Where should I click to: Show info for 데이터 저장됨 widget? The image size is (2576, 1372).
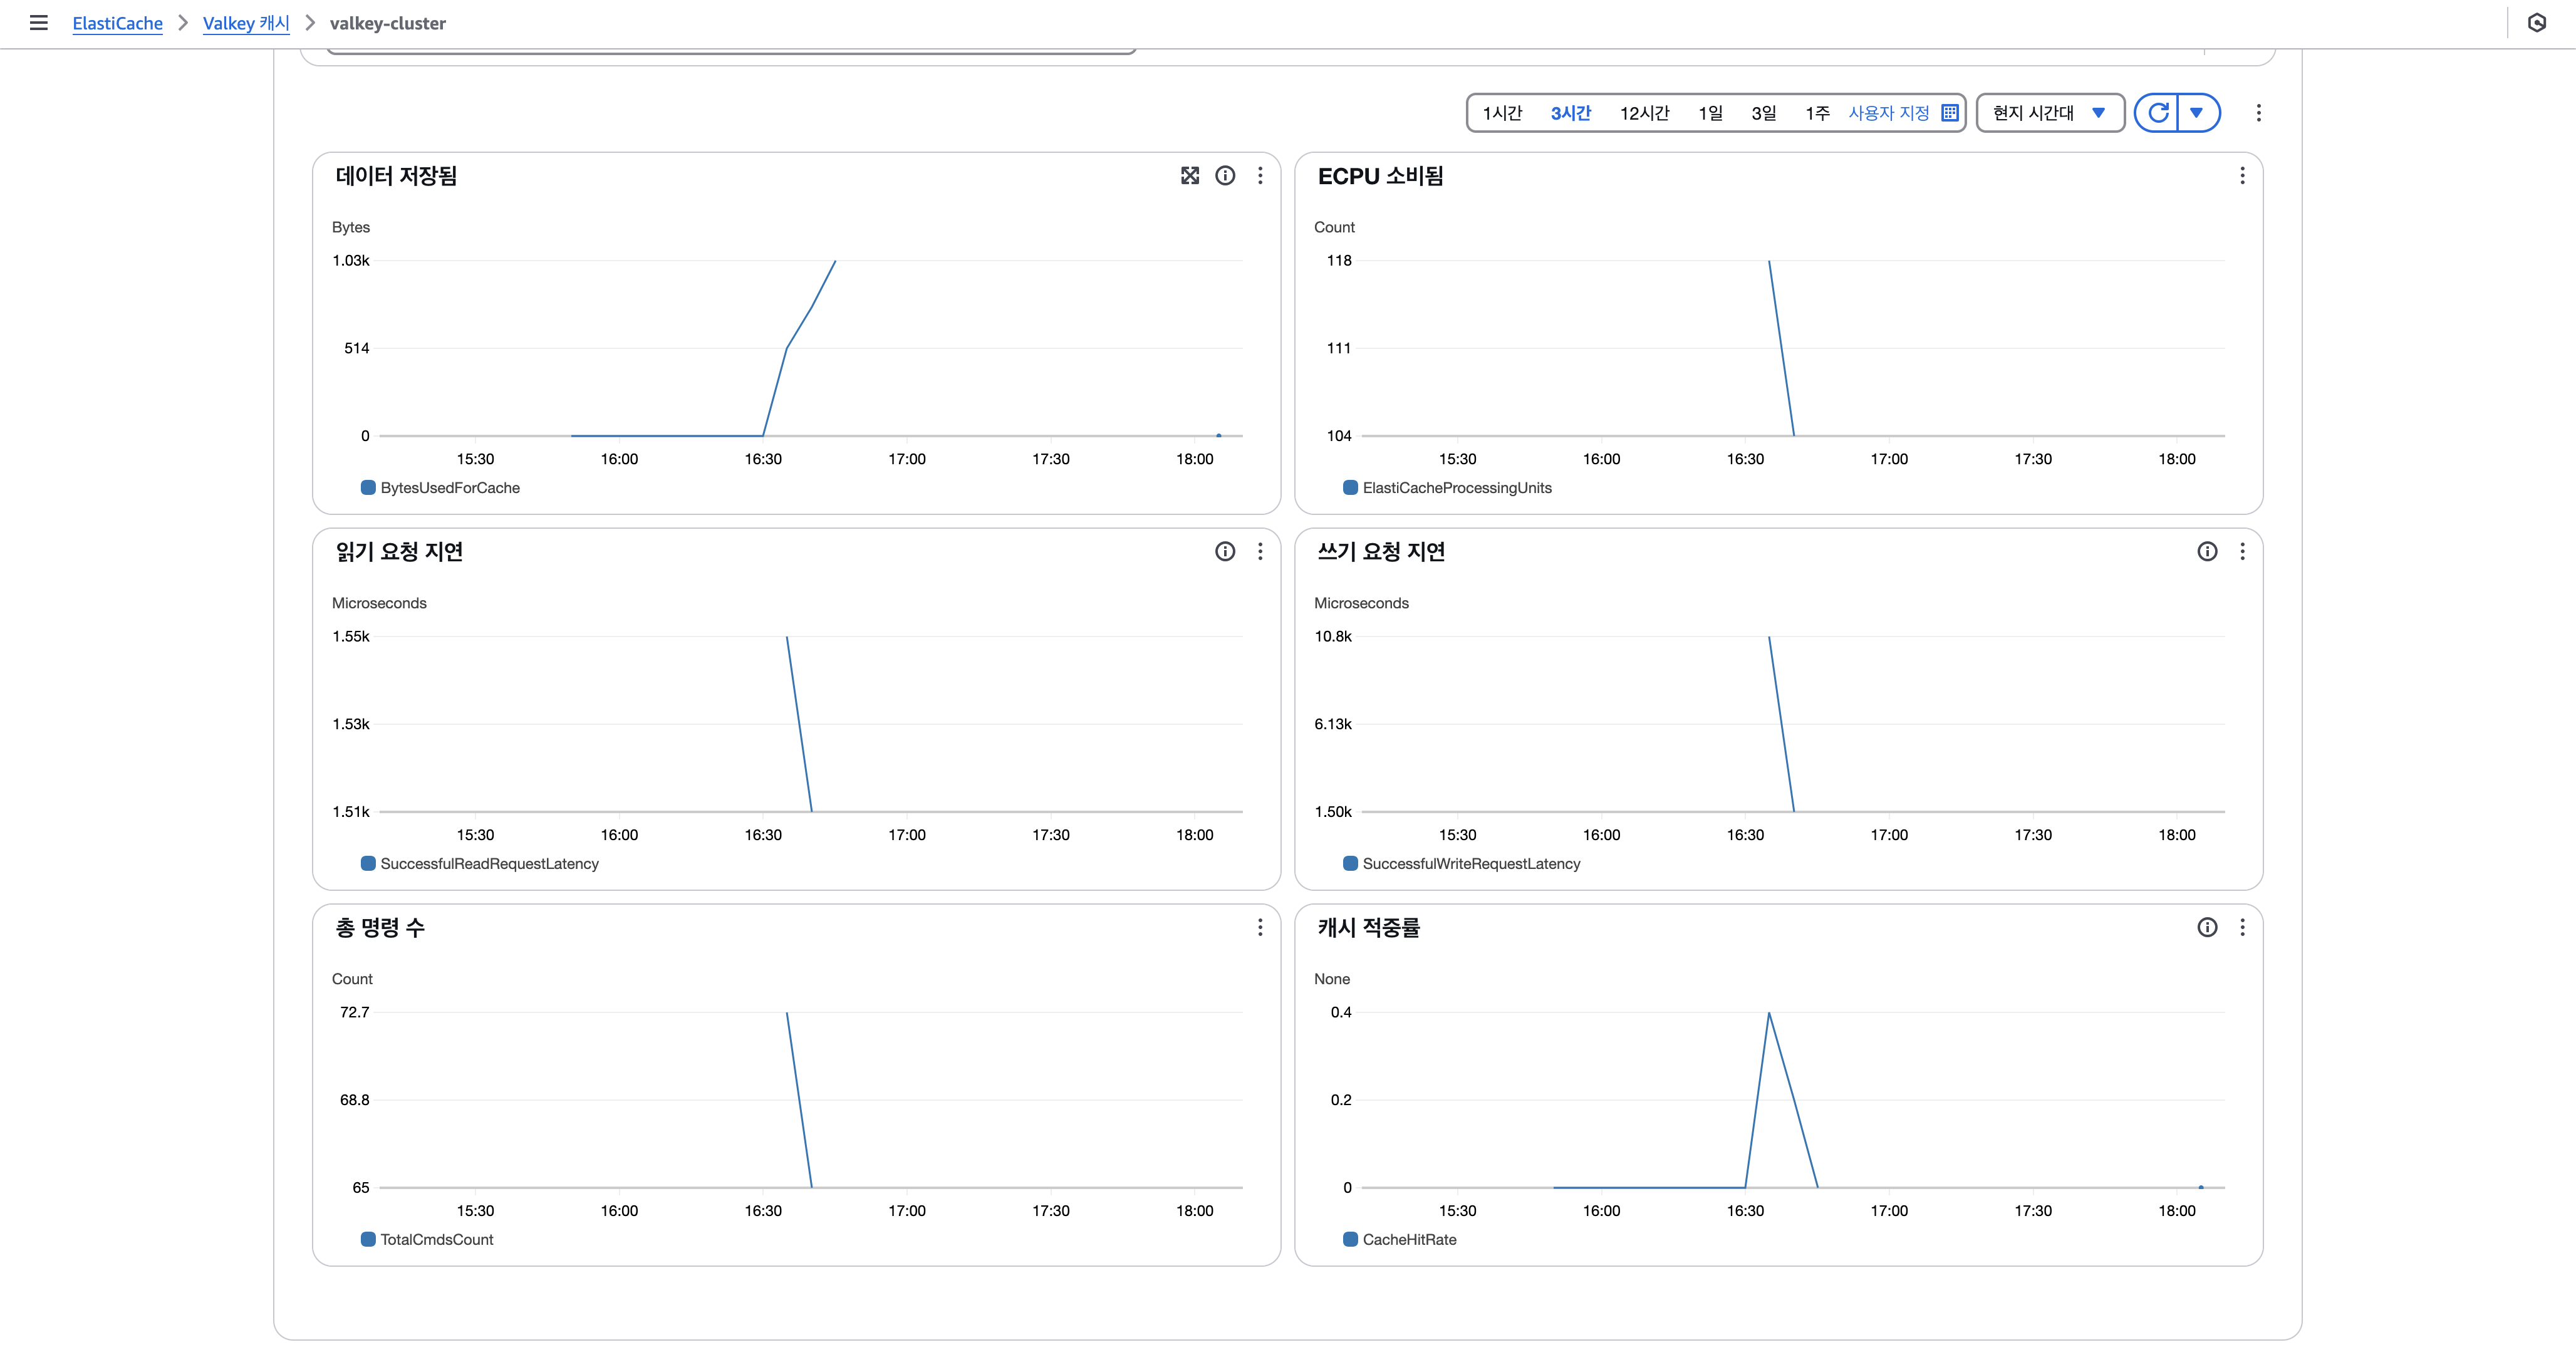click(x=1225, y=176)
